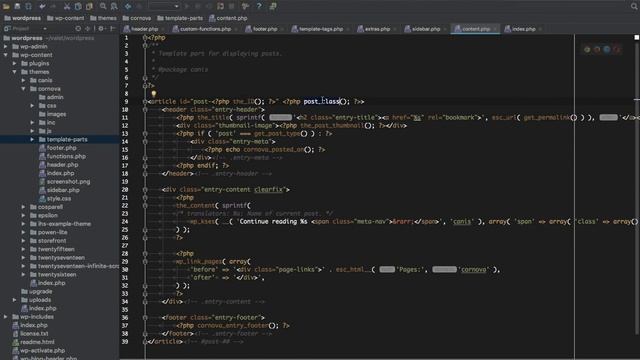640x360 pixels.
Task: Expand the canis theme folder
Action: point(23,80)
